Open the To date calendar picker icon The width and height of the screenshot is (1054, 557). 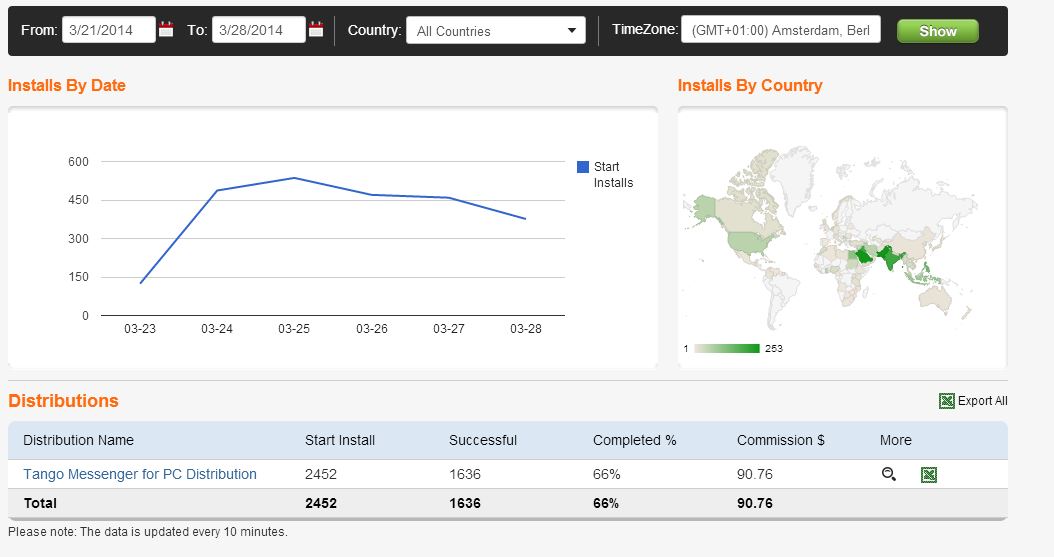tap(316, 29)
